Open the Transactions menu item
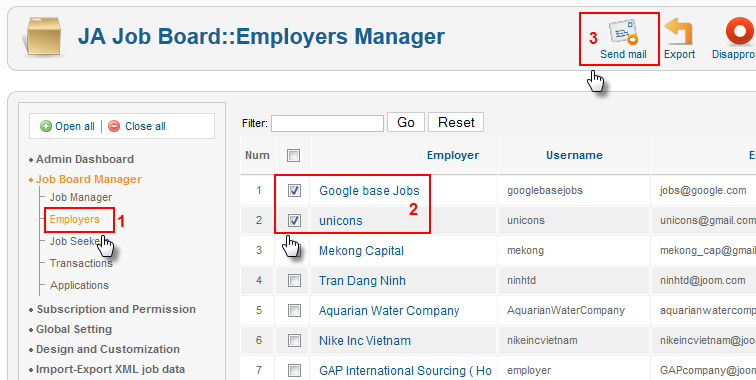This screenshot has width=756, height=380. click(x=81, y=263)
